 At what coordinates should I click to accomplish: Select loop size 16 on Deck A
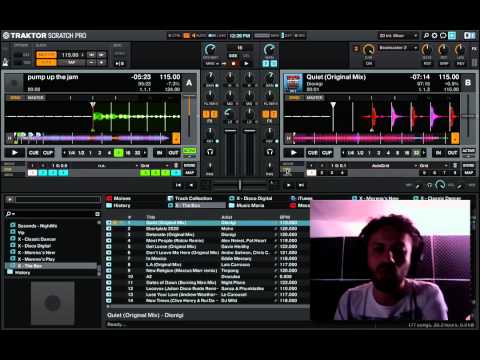[x=128, y=153]
